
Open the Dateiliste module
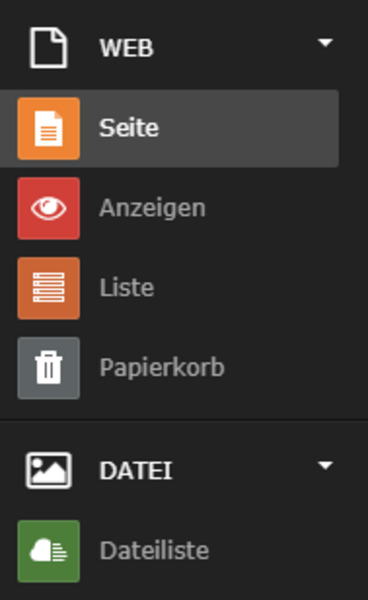155,550
